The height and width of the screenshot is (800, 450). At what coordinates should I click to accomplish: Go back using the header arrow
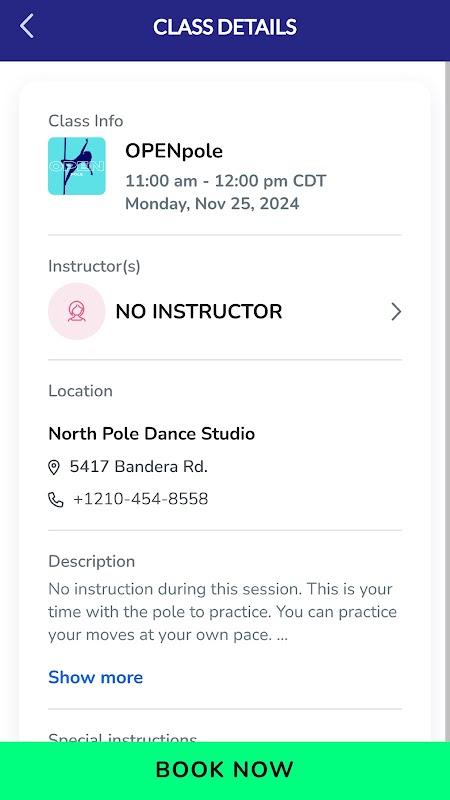coord(27,26)
